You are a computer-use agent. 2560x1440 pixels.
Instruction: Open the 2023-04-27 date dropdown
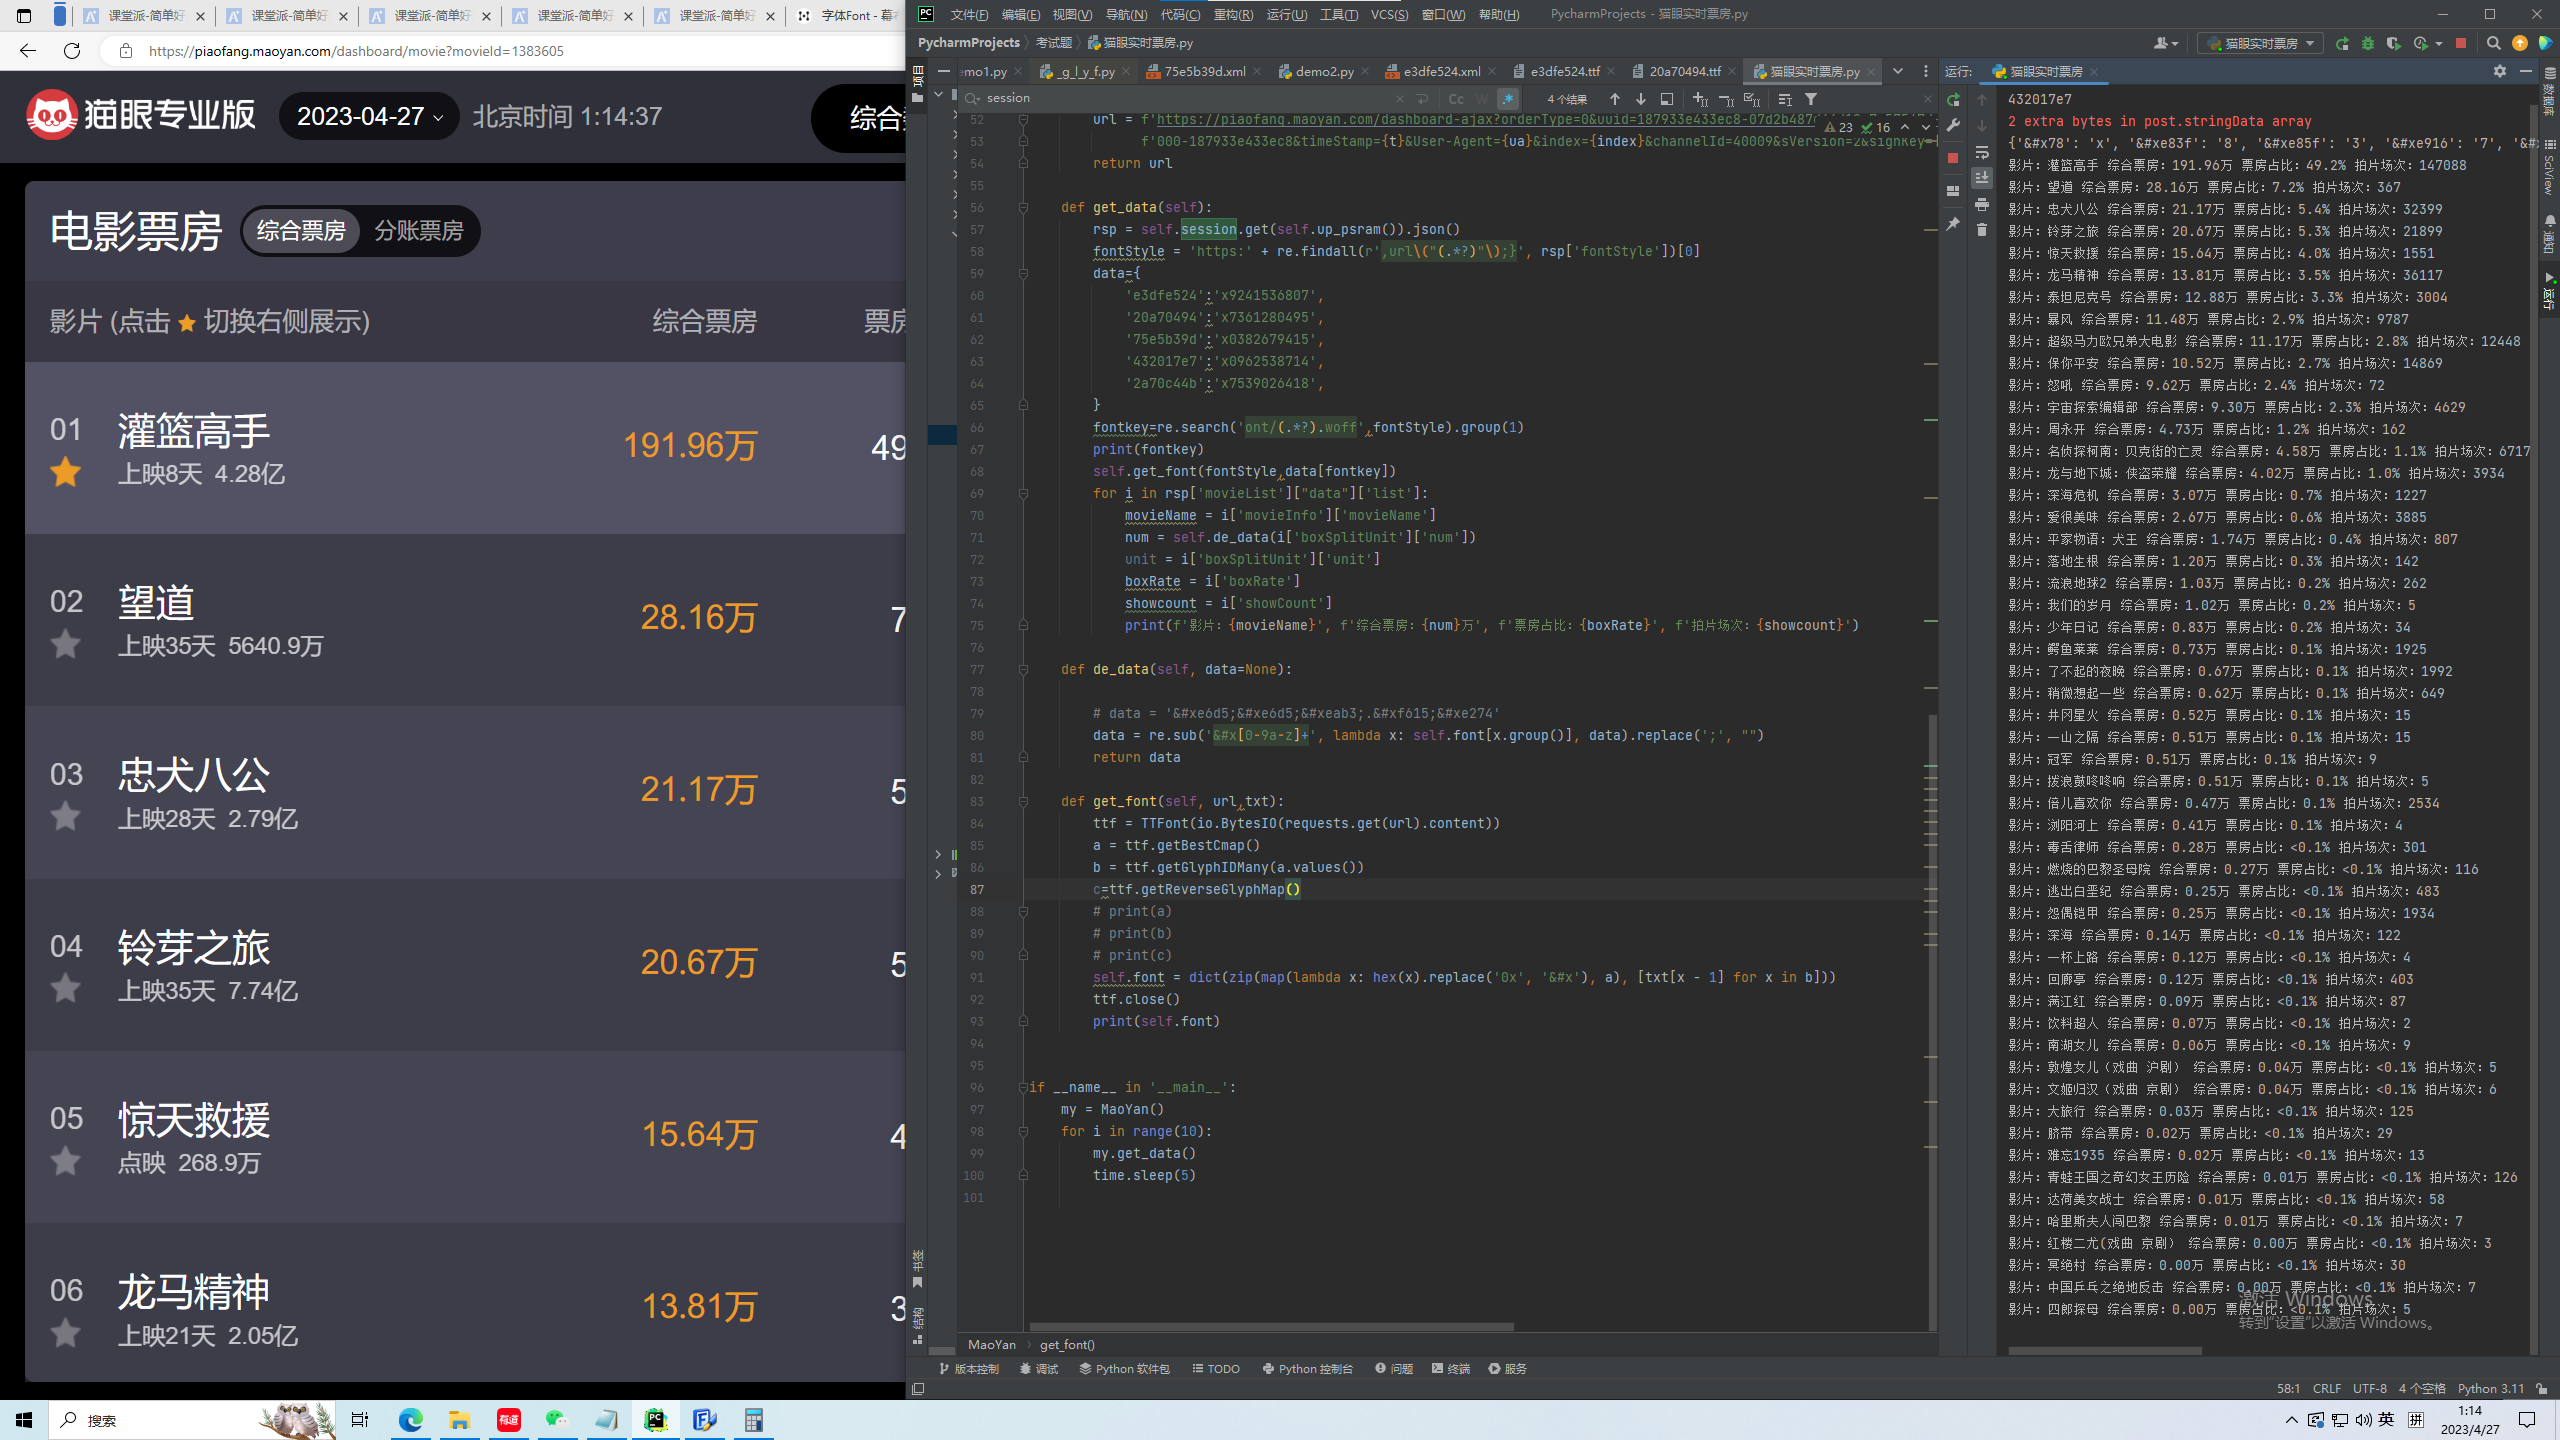click(x=369, y=116)
